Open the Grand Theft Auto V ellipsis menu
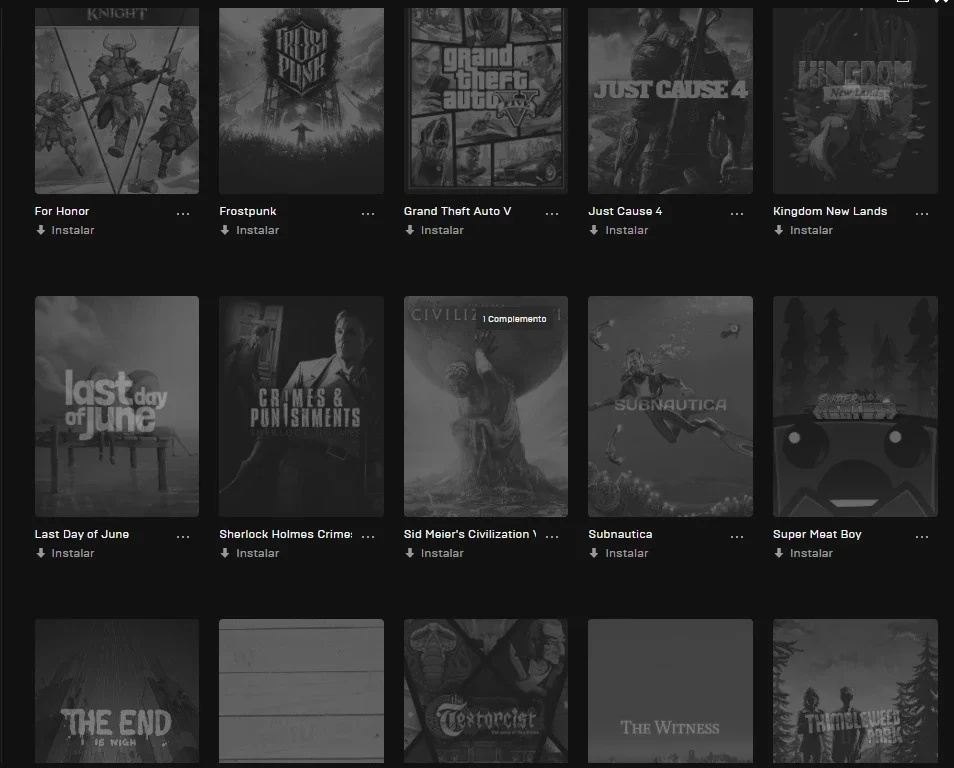 click(552, 213)
